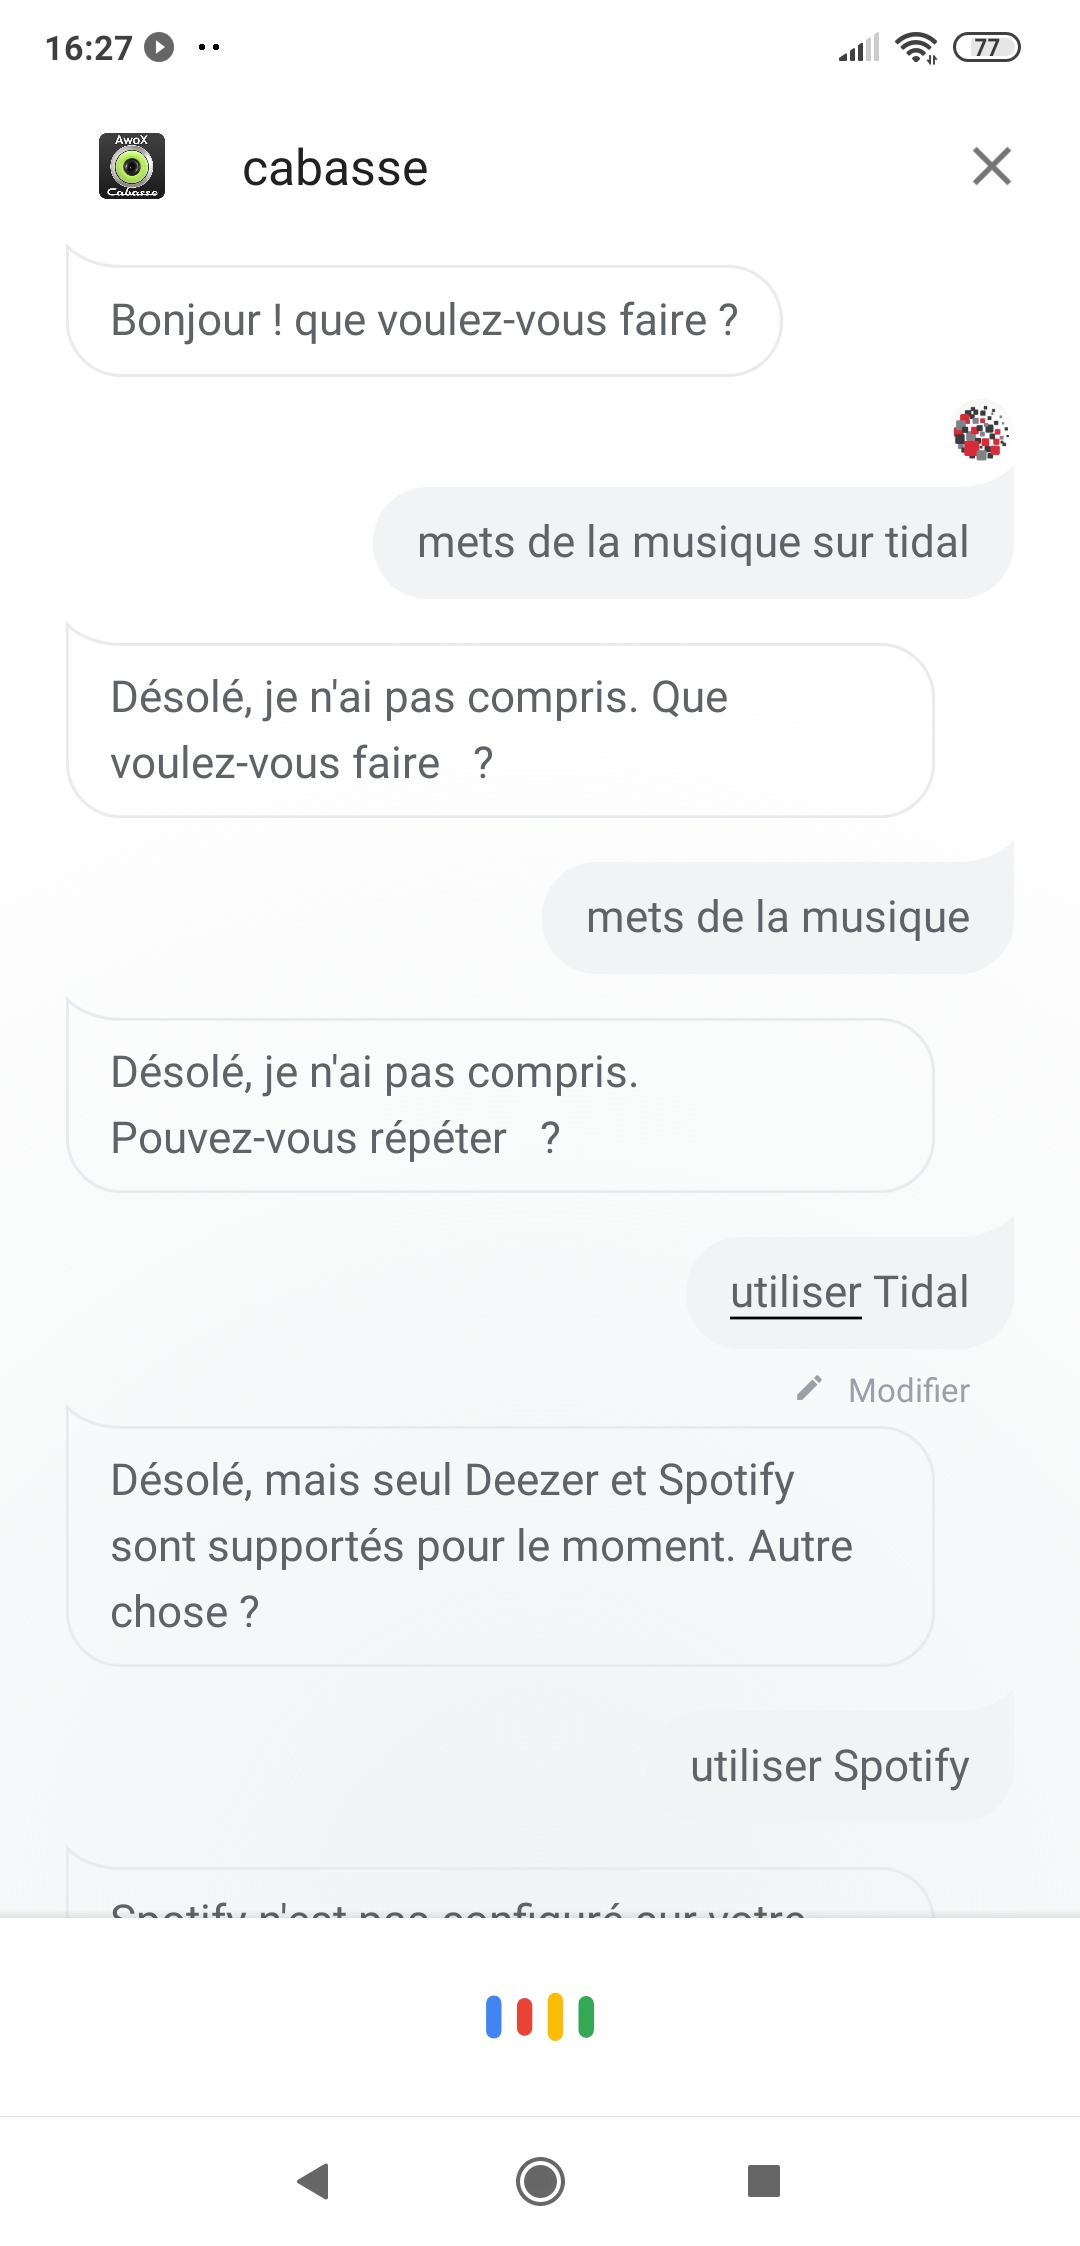The width and height of the screenshot is (1080, 2246).
Task: Tap the media playing status bar icon
Action: pos(159,47)
